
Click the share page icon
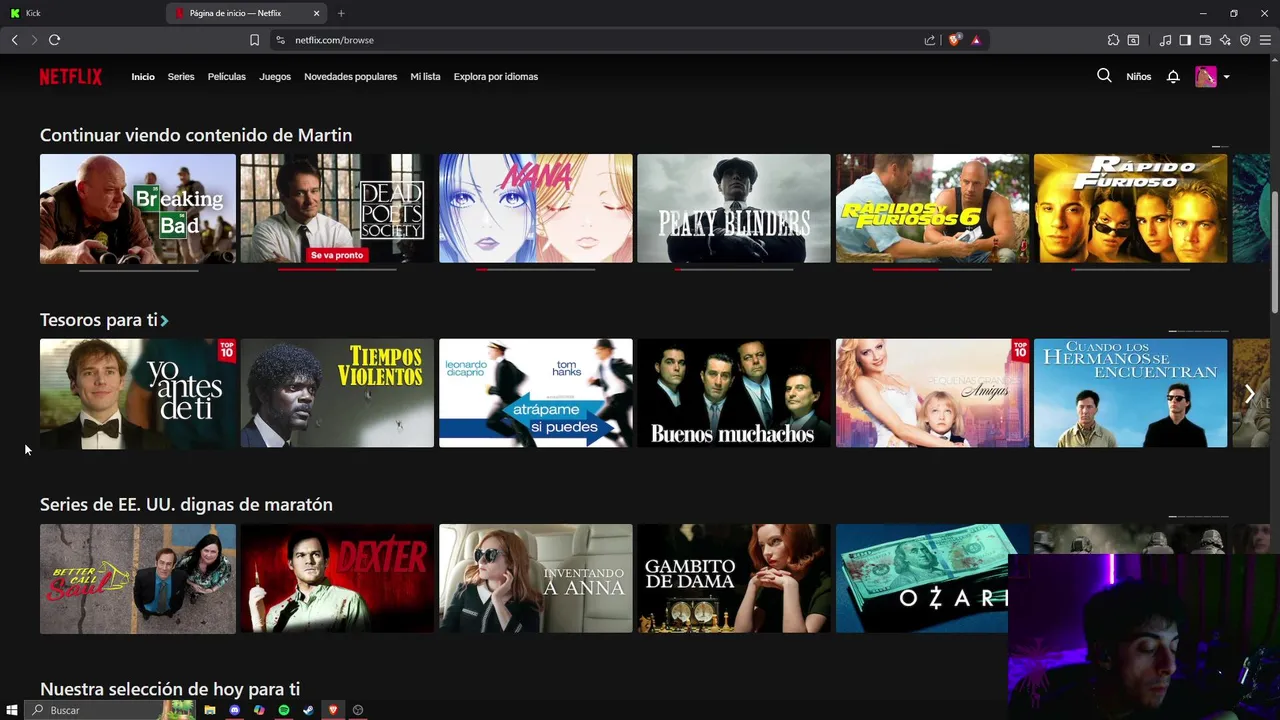point(930,40)
